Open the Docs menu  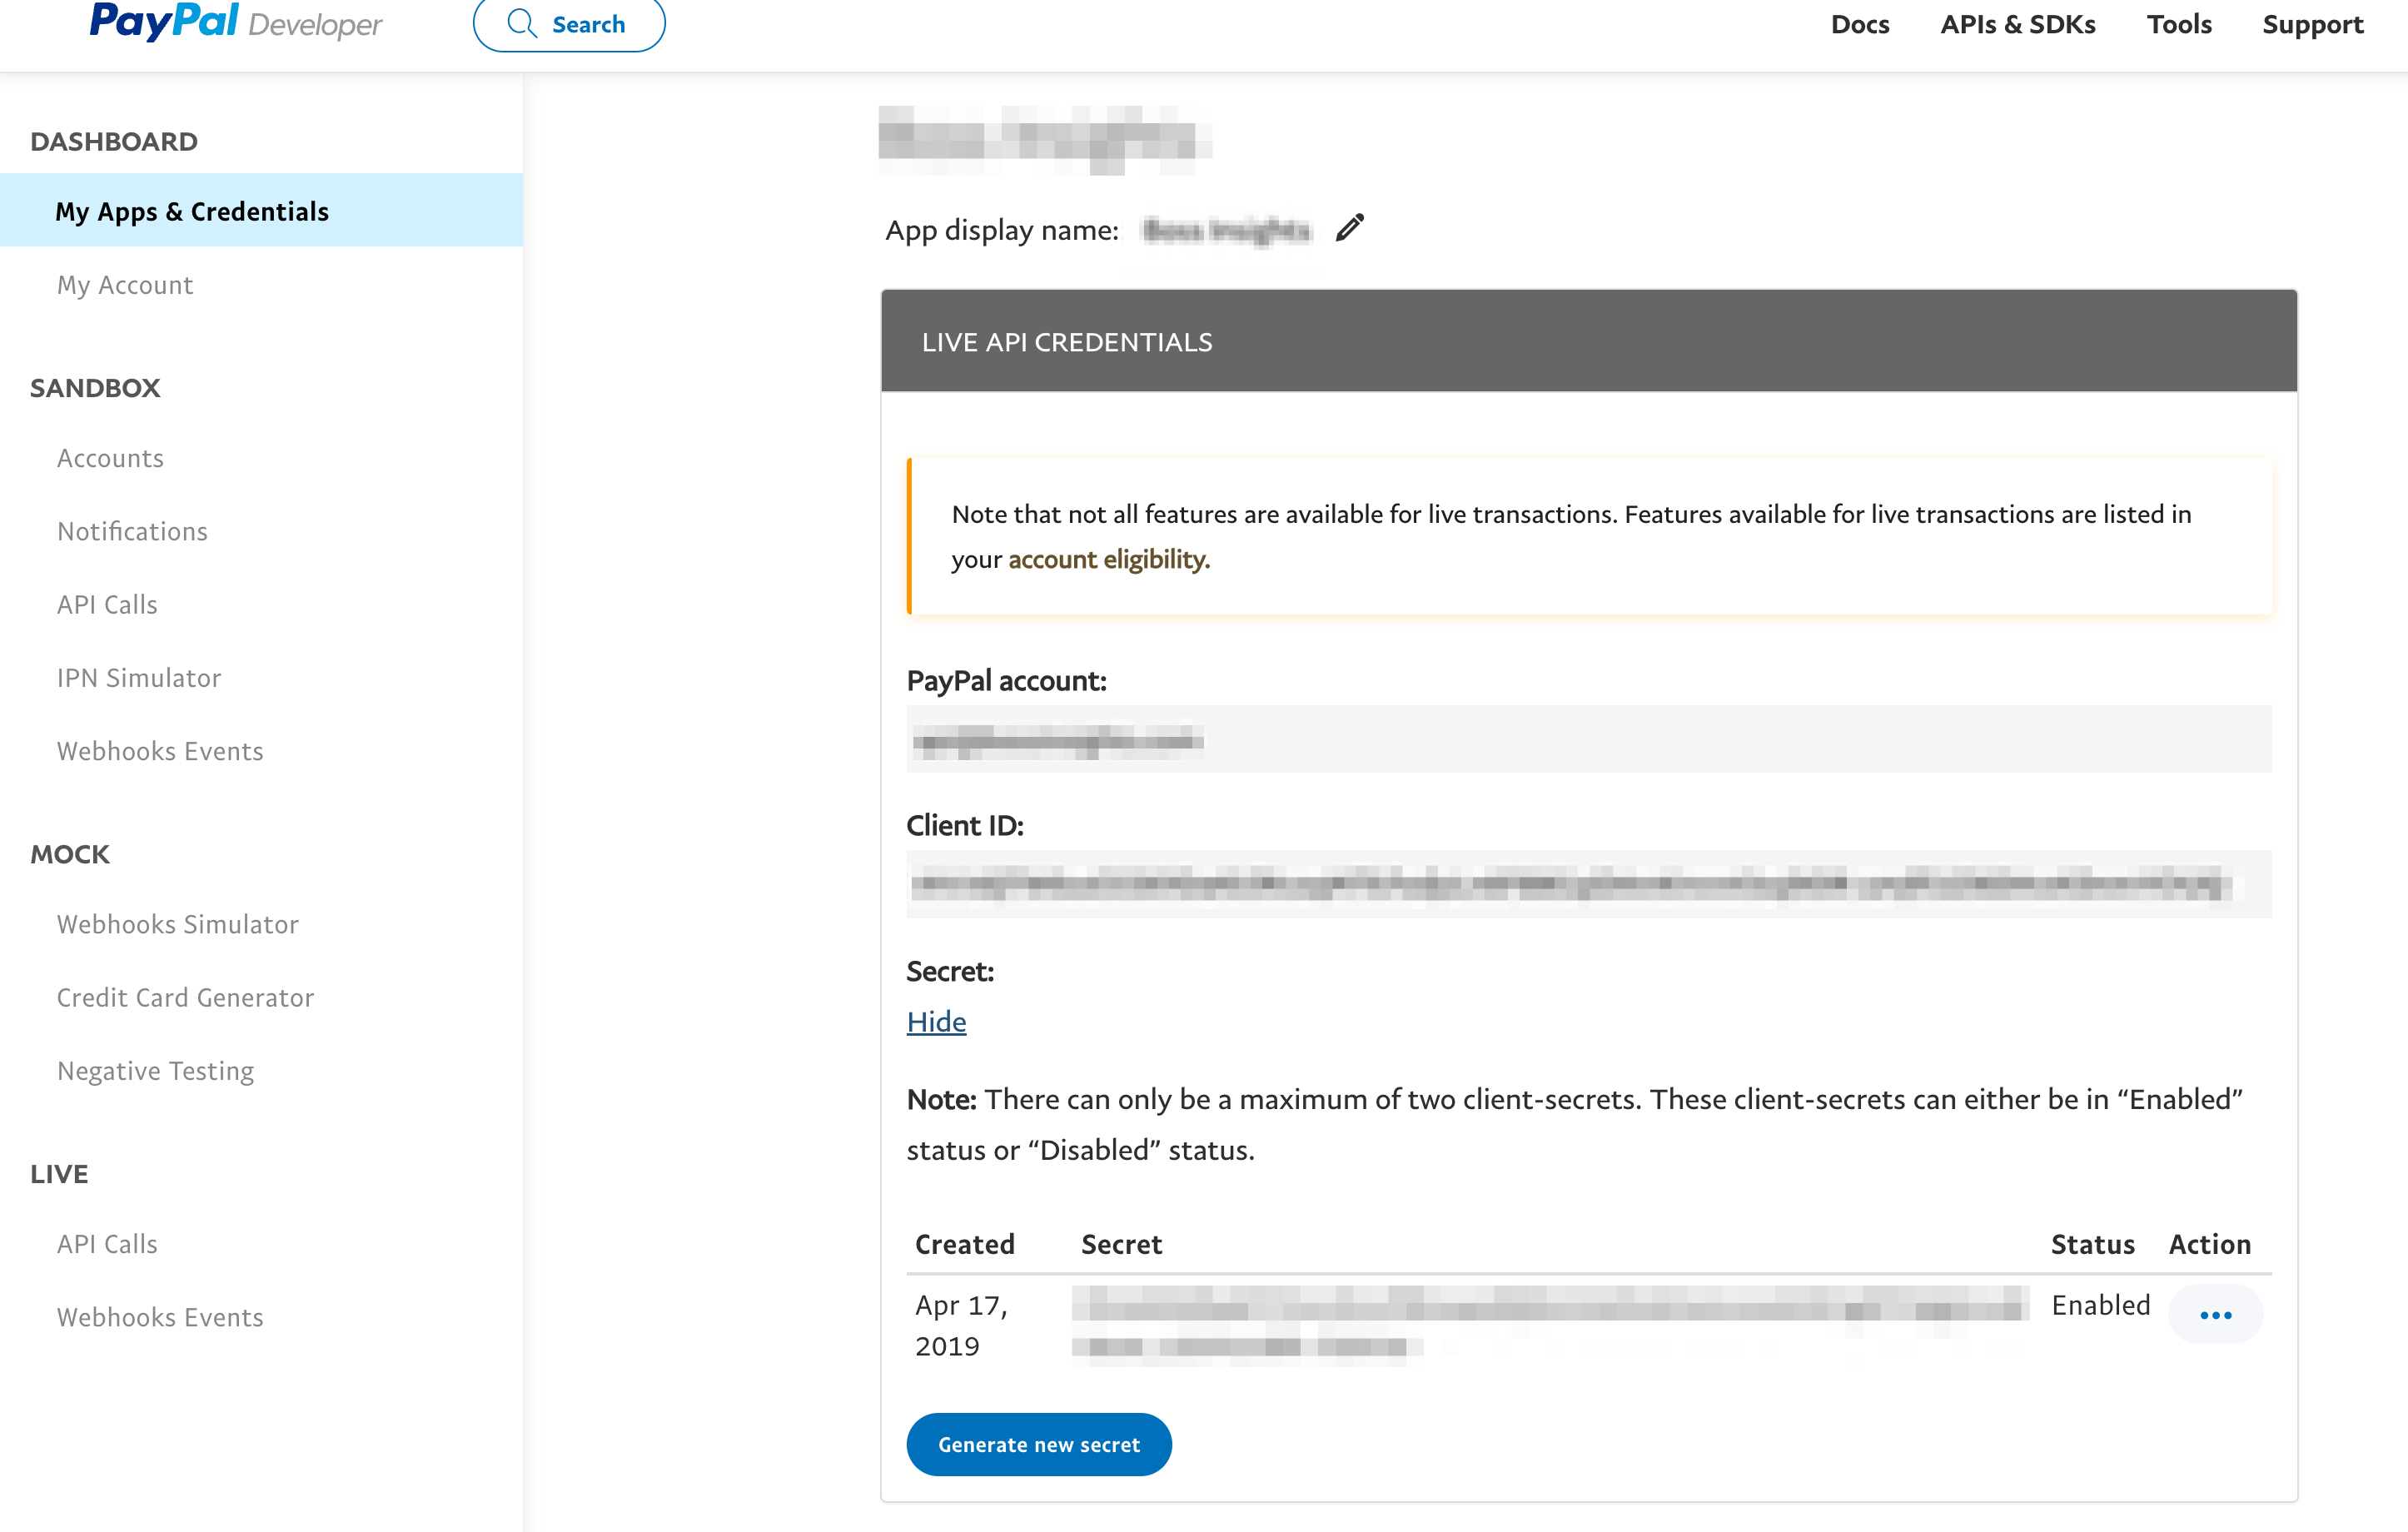coord(1860,24)
